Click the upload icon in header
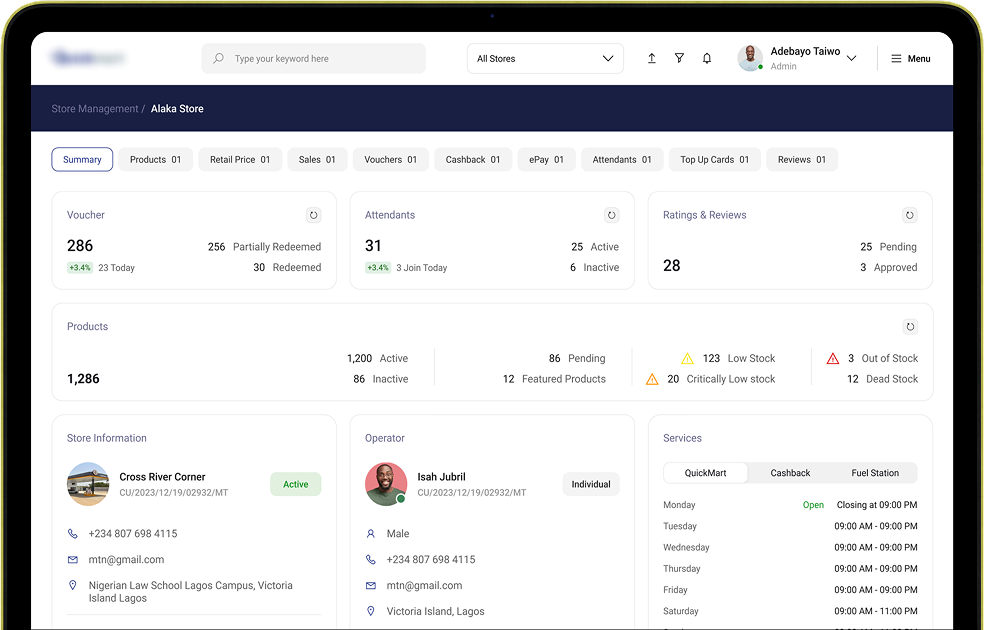 [651, 58]
